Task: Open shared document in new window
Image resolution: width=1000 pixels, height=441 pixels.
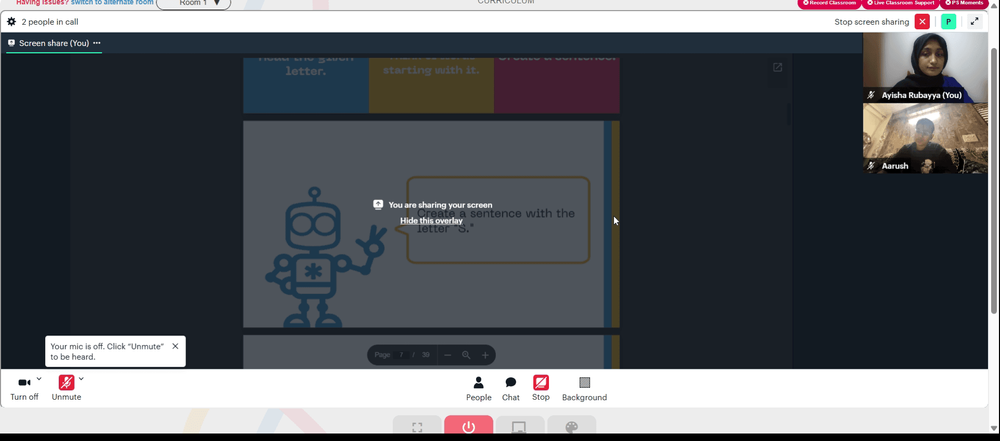Action: pos(777,67)
